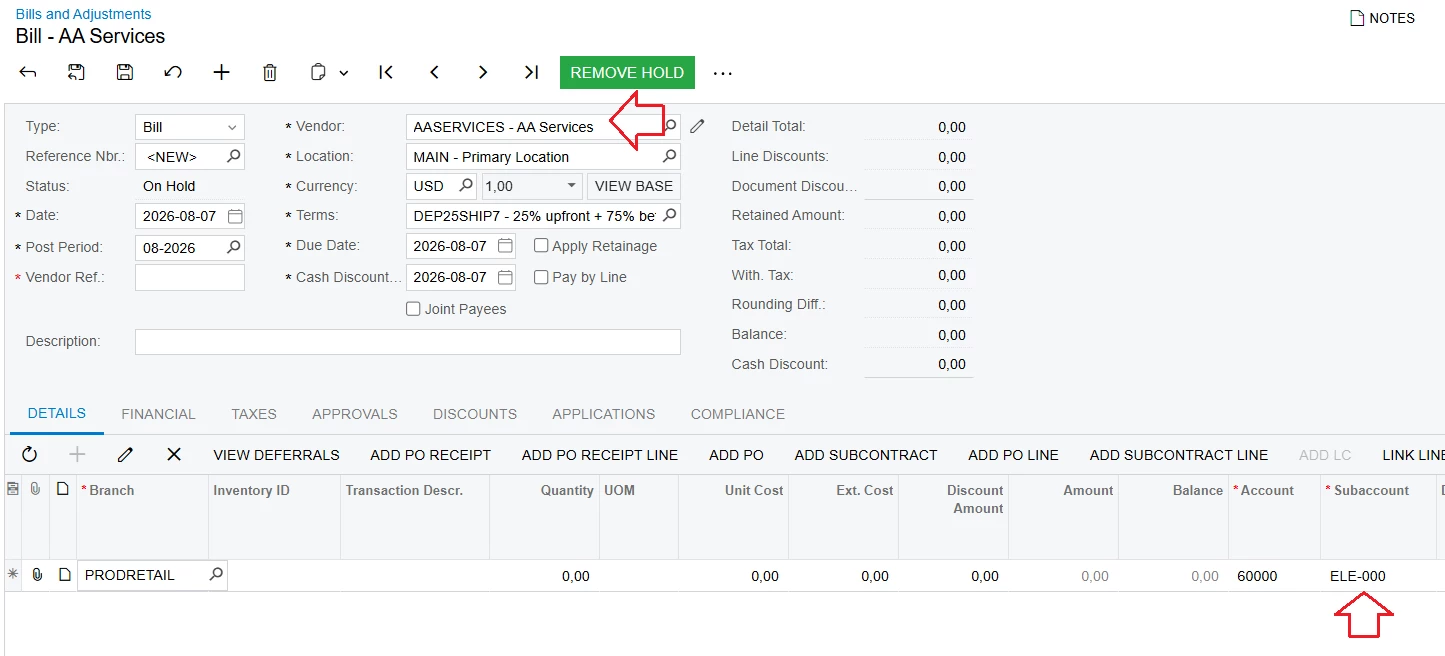Go to the last record
The image size is (1445, 656).
(531, 72)
